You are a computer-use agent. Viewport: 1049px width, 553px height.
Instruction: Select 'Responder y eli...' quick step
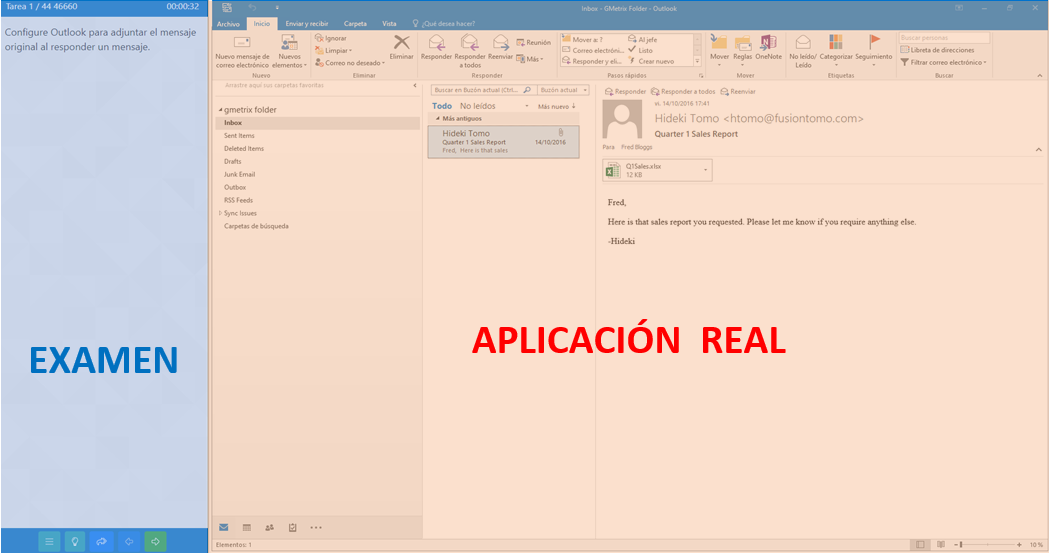(x=592, y=61)
